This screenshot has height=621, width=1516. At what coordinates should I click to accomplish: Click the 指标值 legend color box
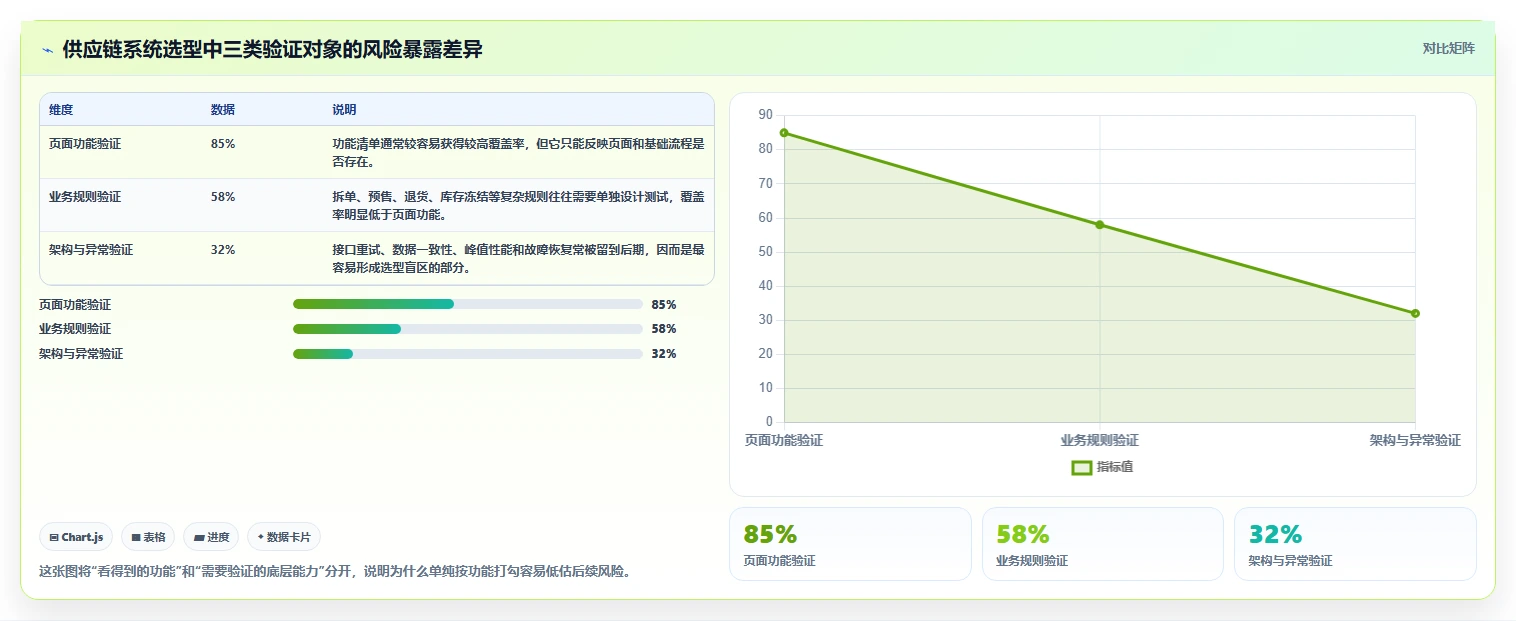pyautogui.click(x=1081, y=467)
